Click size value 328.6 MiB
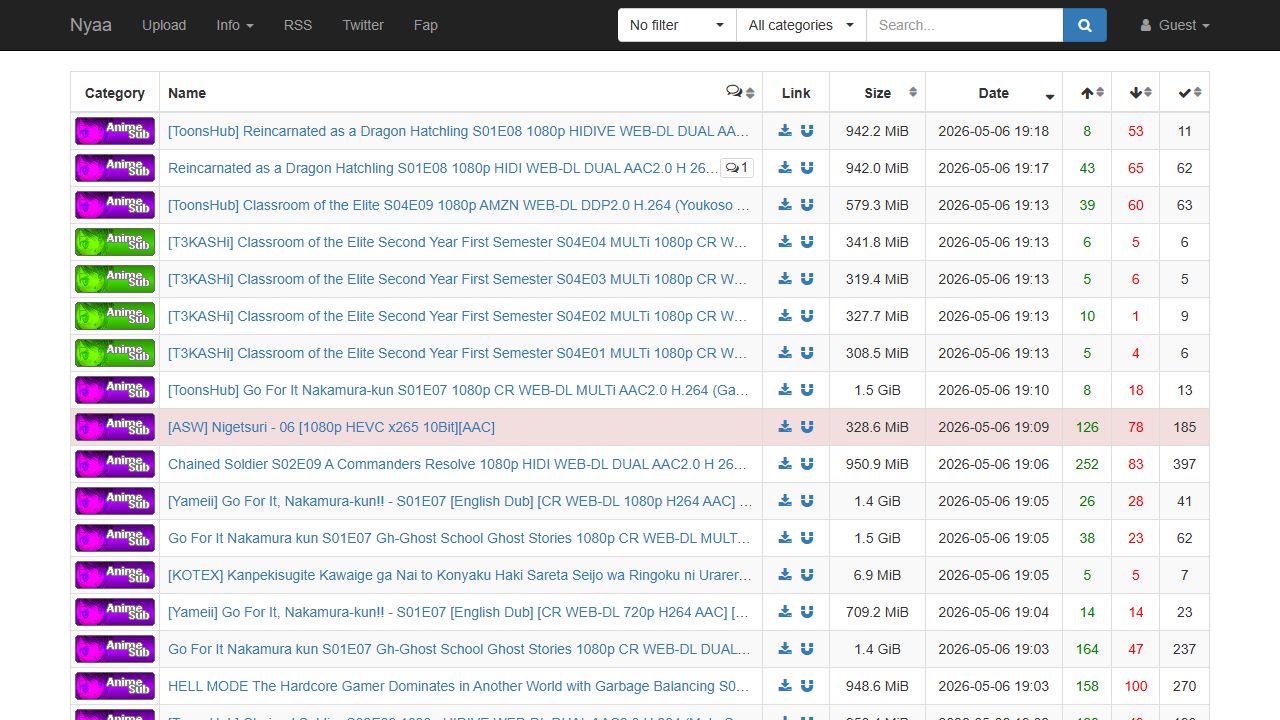This screenshot has height=720, width=1280. pos(877,427)
